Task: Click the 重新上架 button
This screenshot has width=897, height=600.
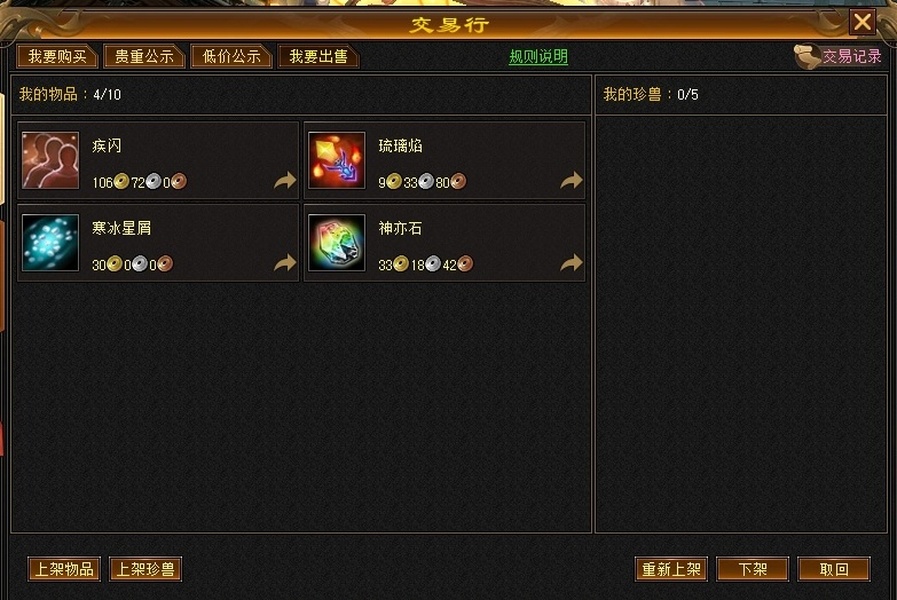Action: pyautogui.click(x=671, y=569)
